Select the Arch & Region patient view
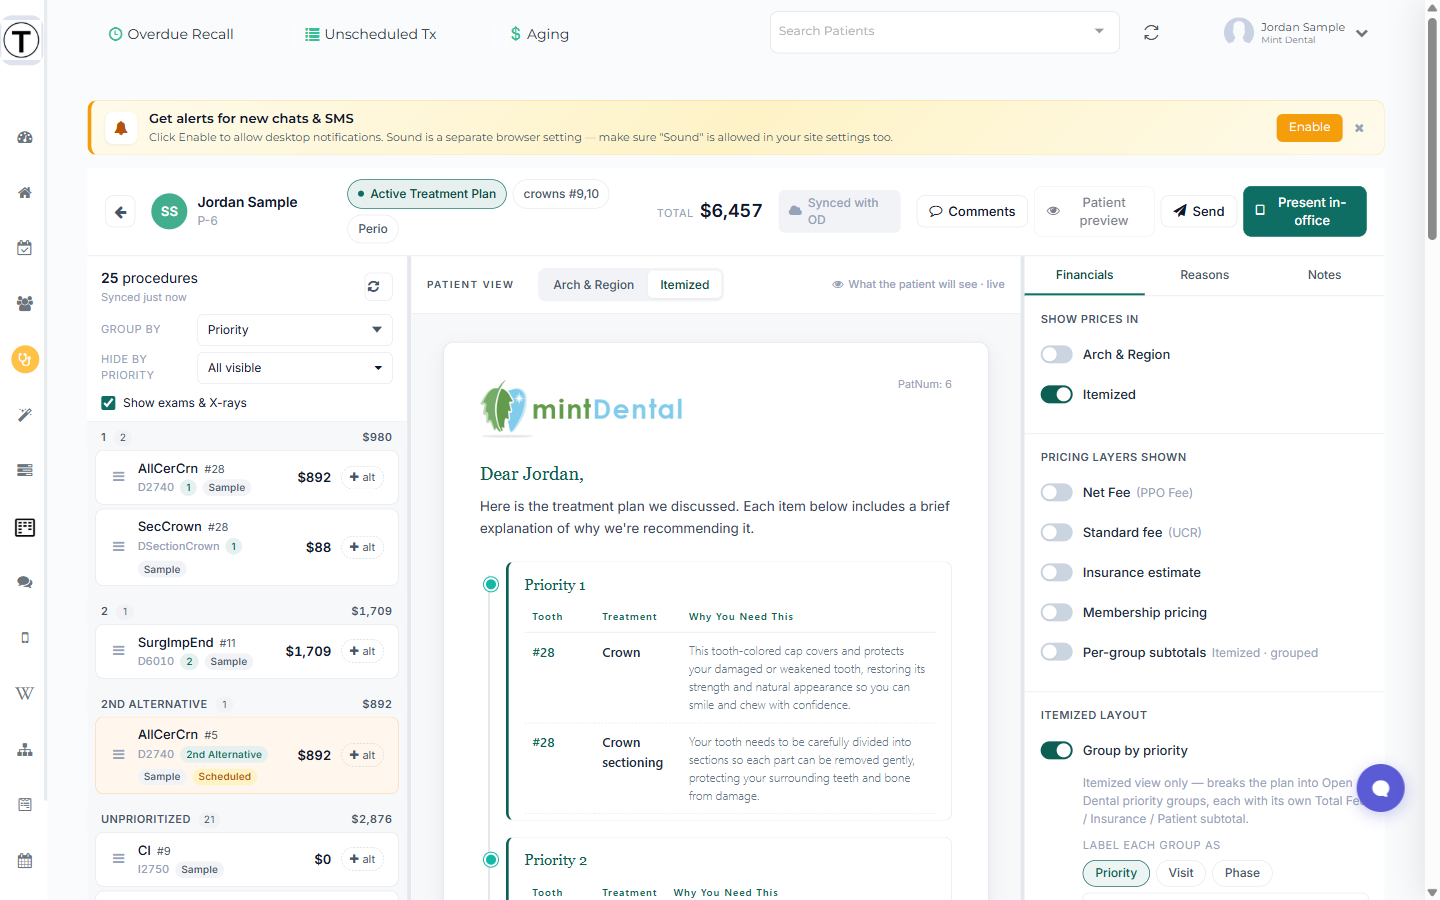 pyautogui.click(x=594, y=285)
